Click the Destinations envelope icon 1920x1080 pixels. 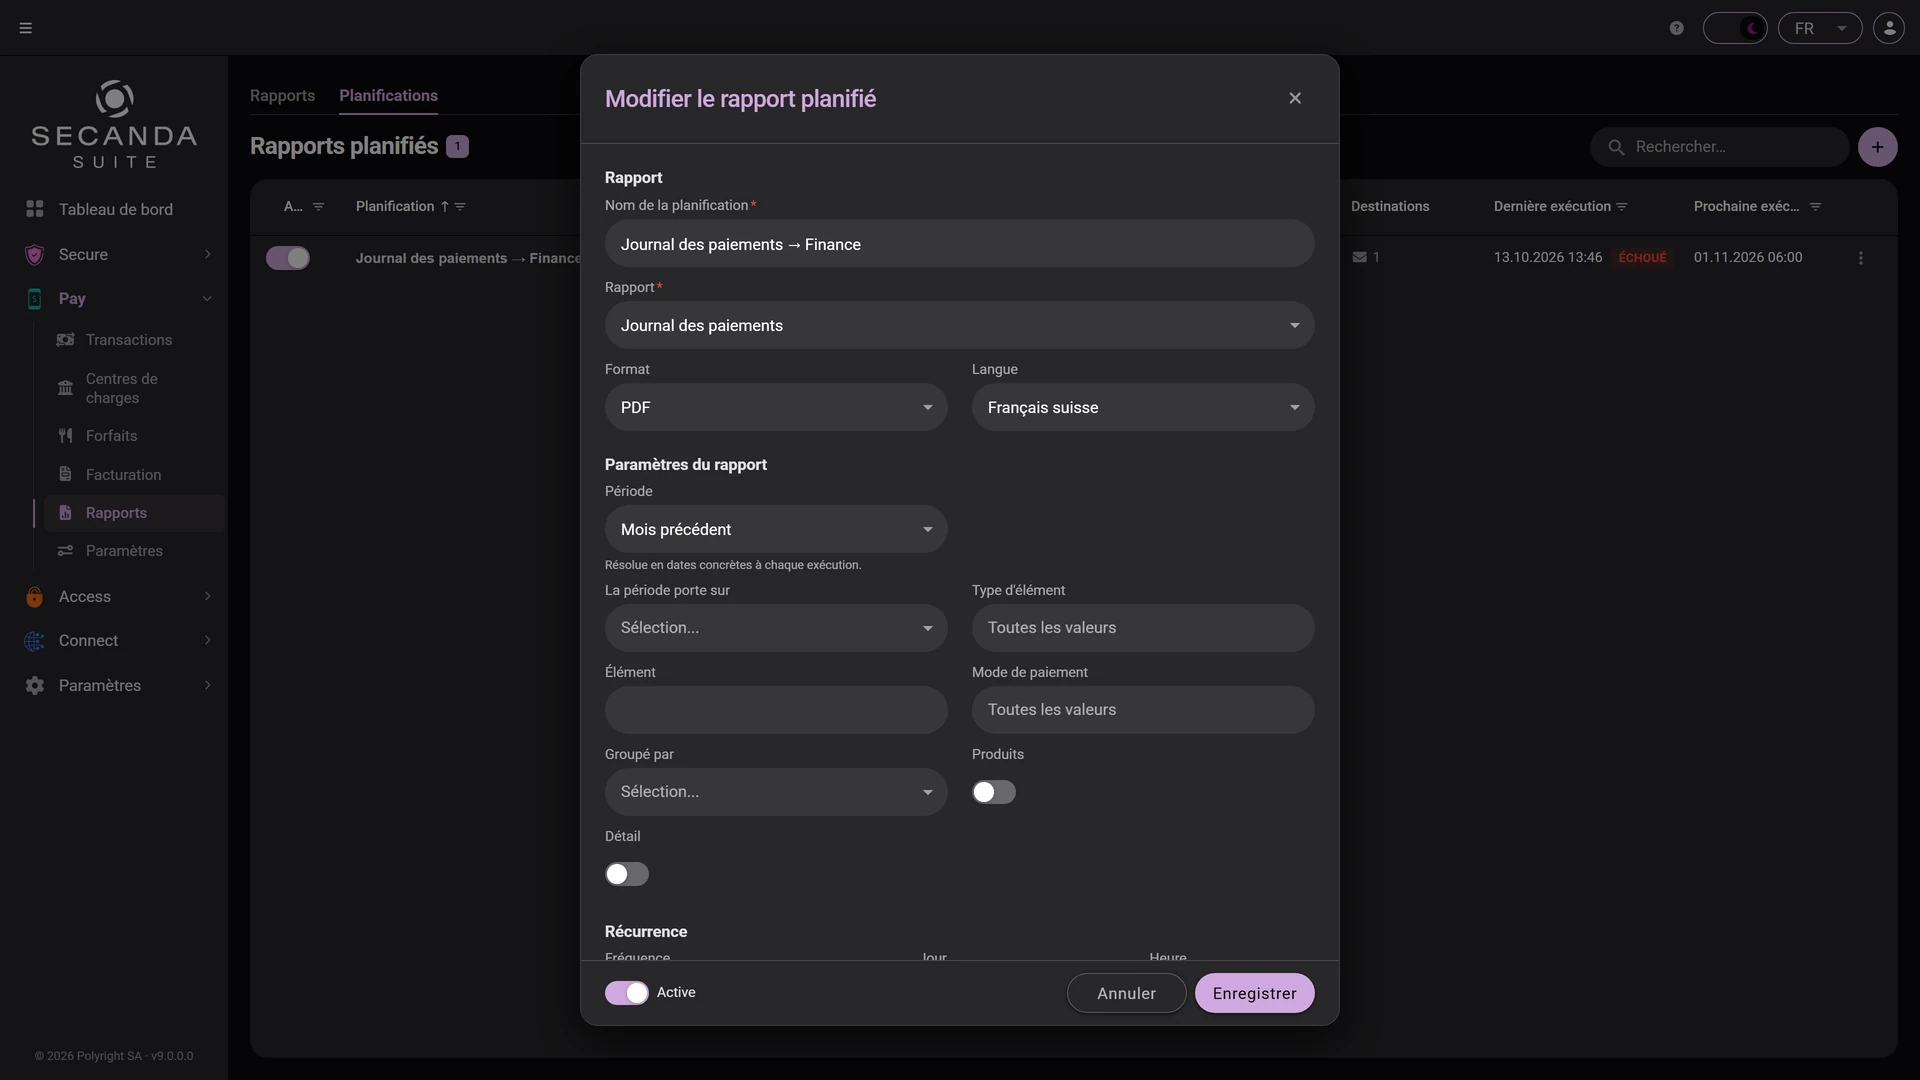pyautogui.click(x=1359, y=257)
